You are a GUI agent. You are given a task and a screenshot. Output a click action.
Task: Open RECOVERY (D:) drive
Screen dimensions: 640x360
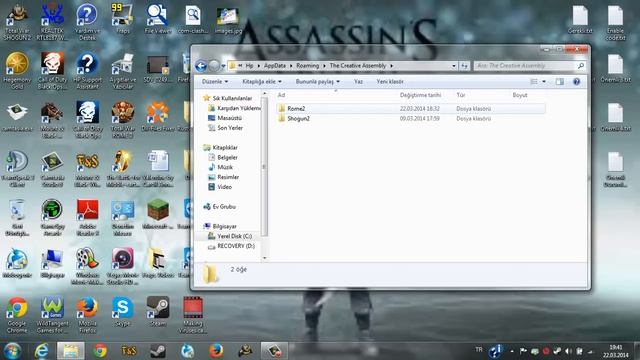click(x=231, y=246)
